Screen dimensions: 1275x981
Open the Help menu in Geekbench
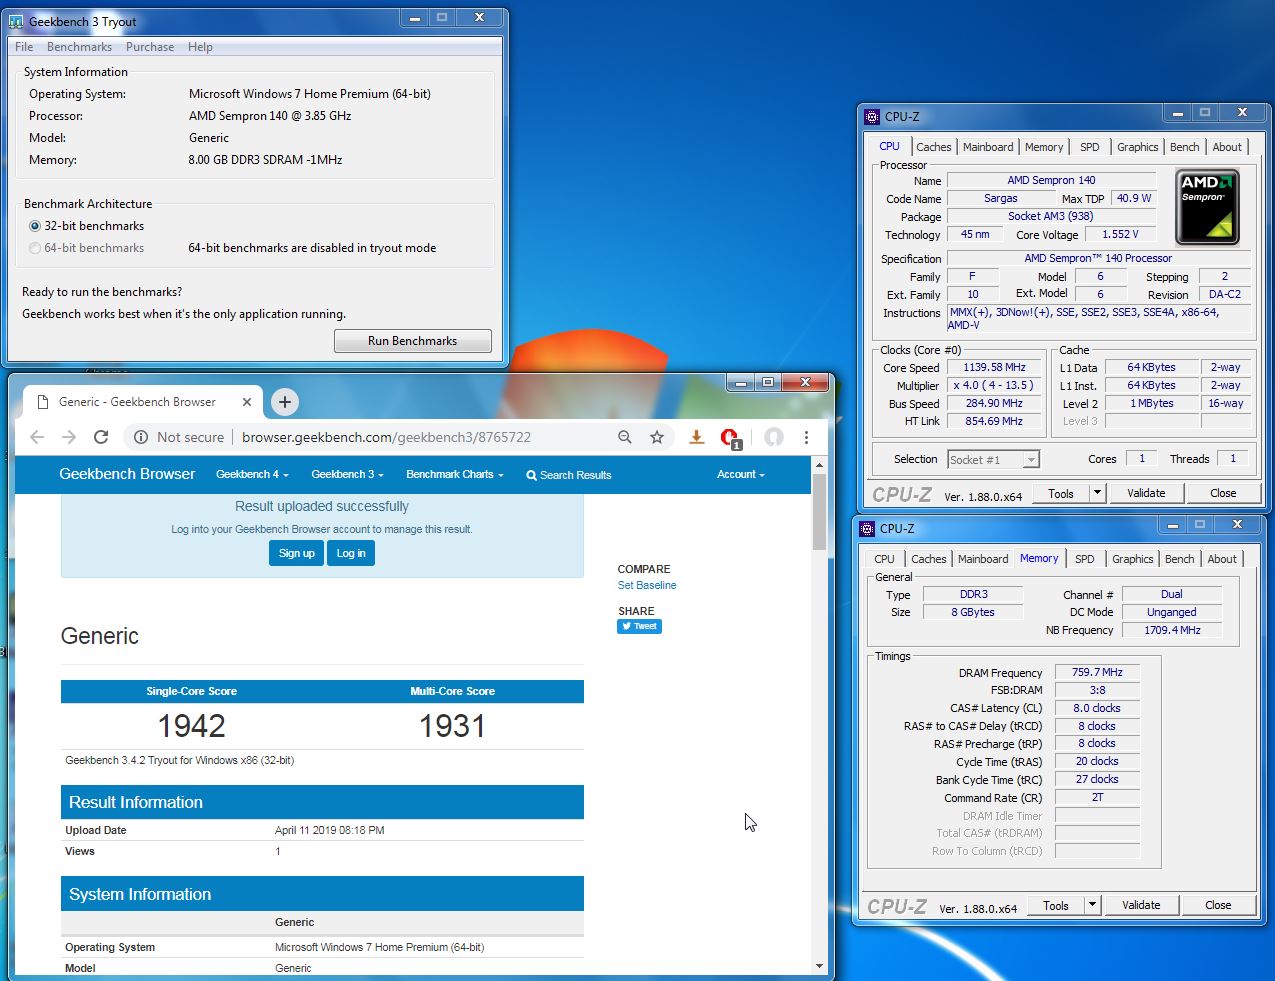200,47
